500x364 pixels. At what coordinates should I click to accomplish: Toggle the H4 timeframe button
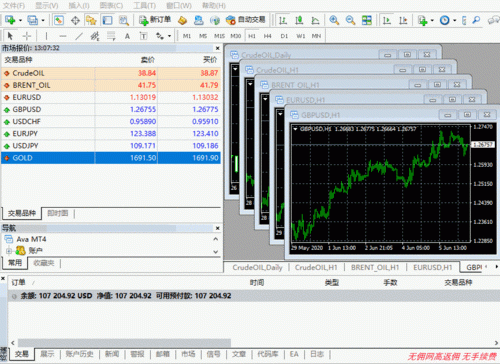tap(267, 36)
